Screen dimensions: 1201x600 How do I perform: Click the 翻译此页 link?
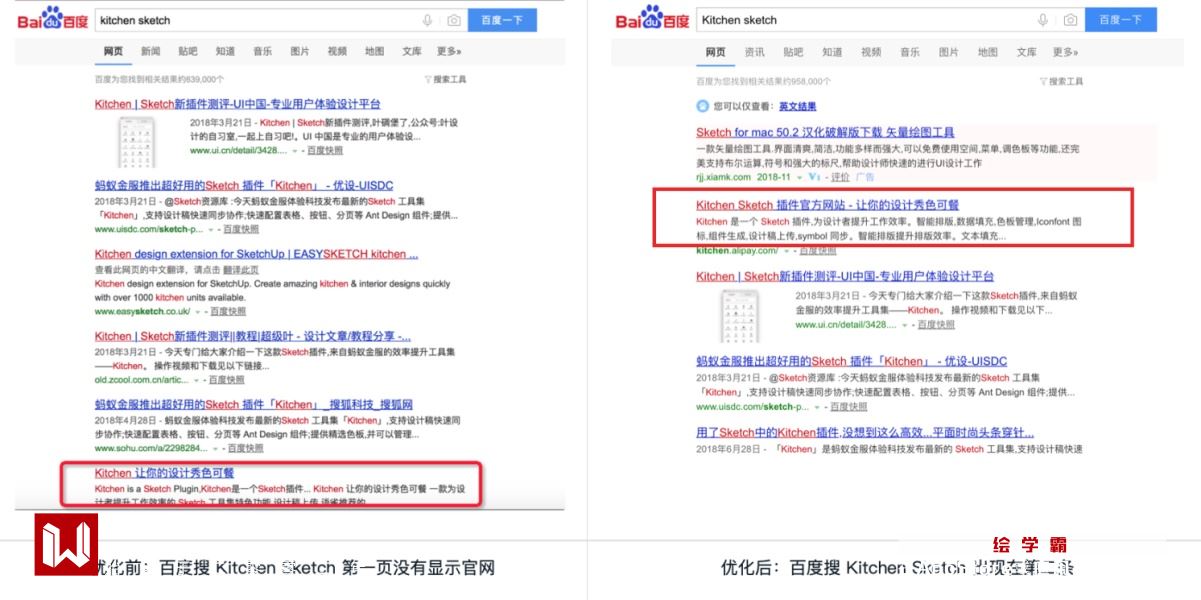[240, 270]
